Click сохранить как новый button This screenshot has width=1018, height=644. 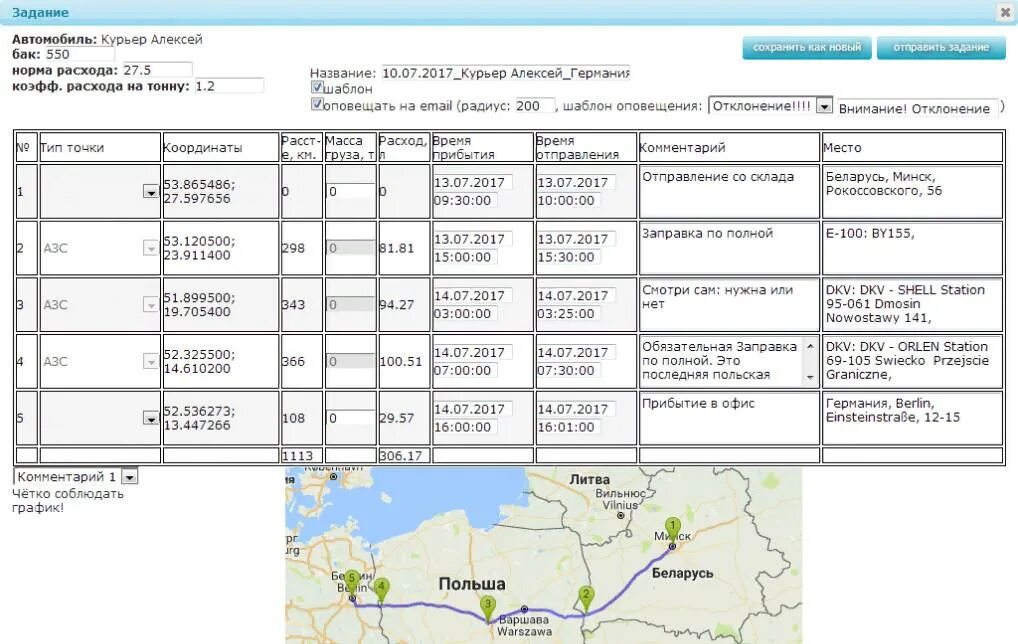coord(807,47)
